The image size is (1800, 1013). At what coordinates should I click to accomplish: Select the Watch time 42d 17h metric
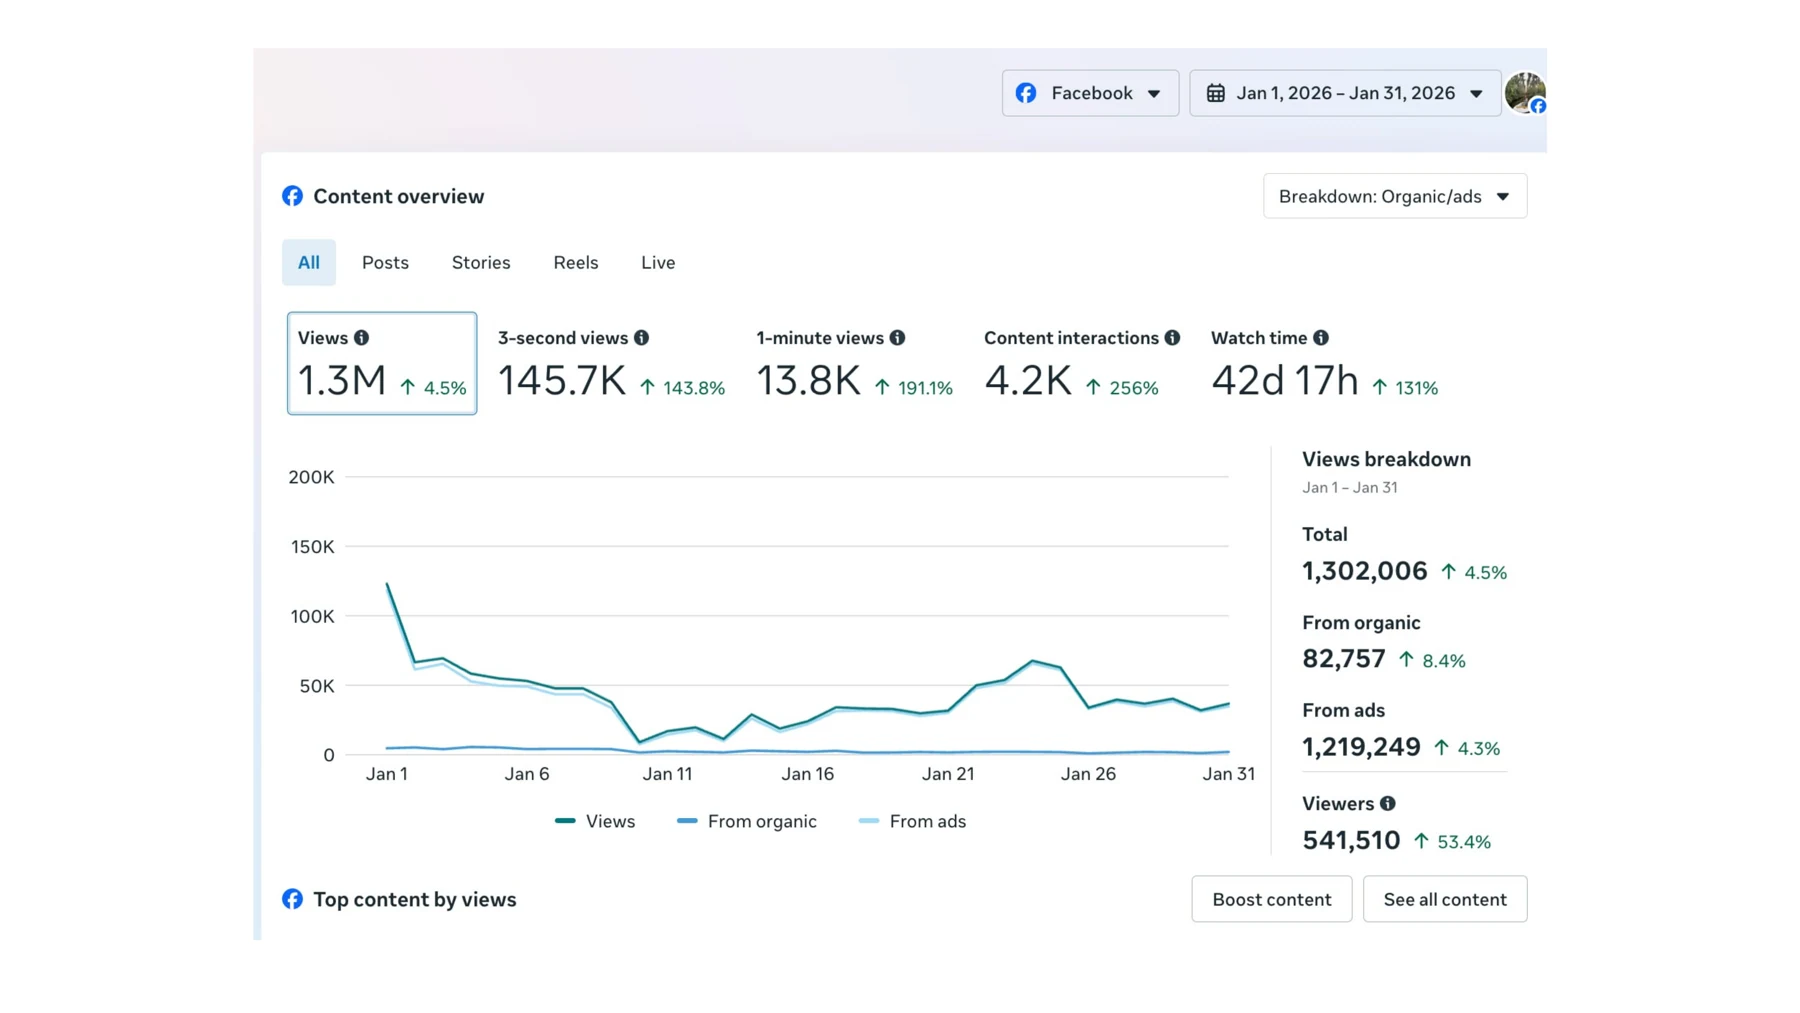pos(1324,365)
